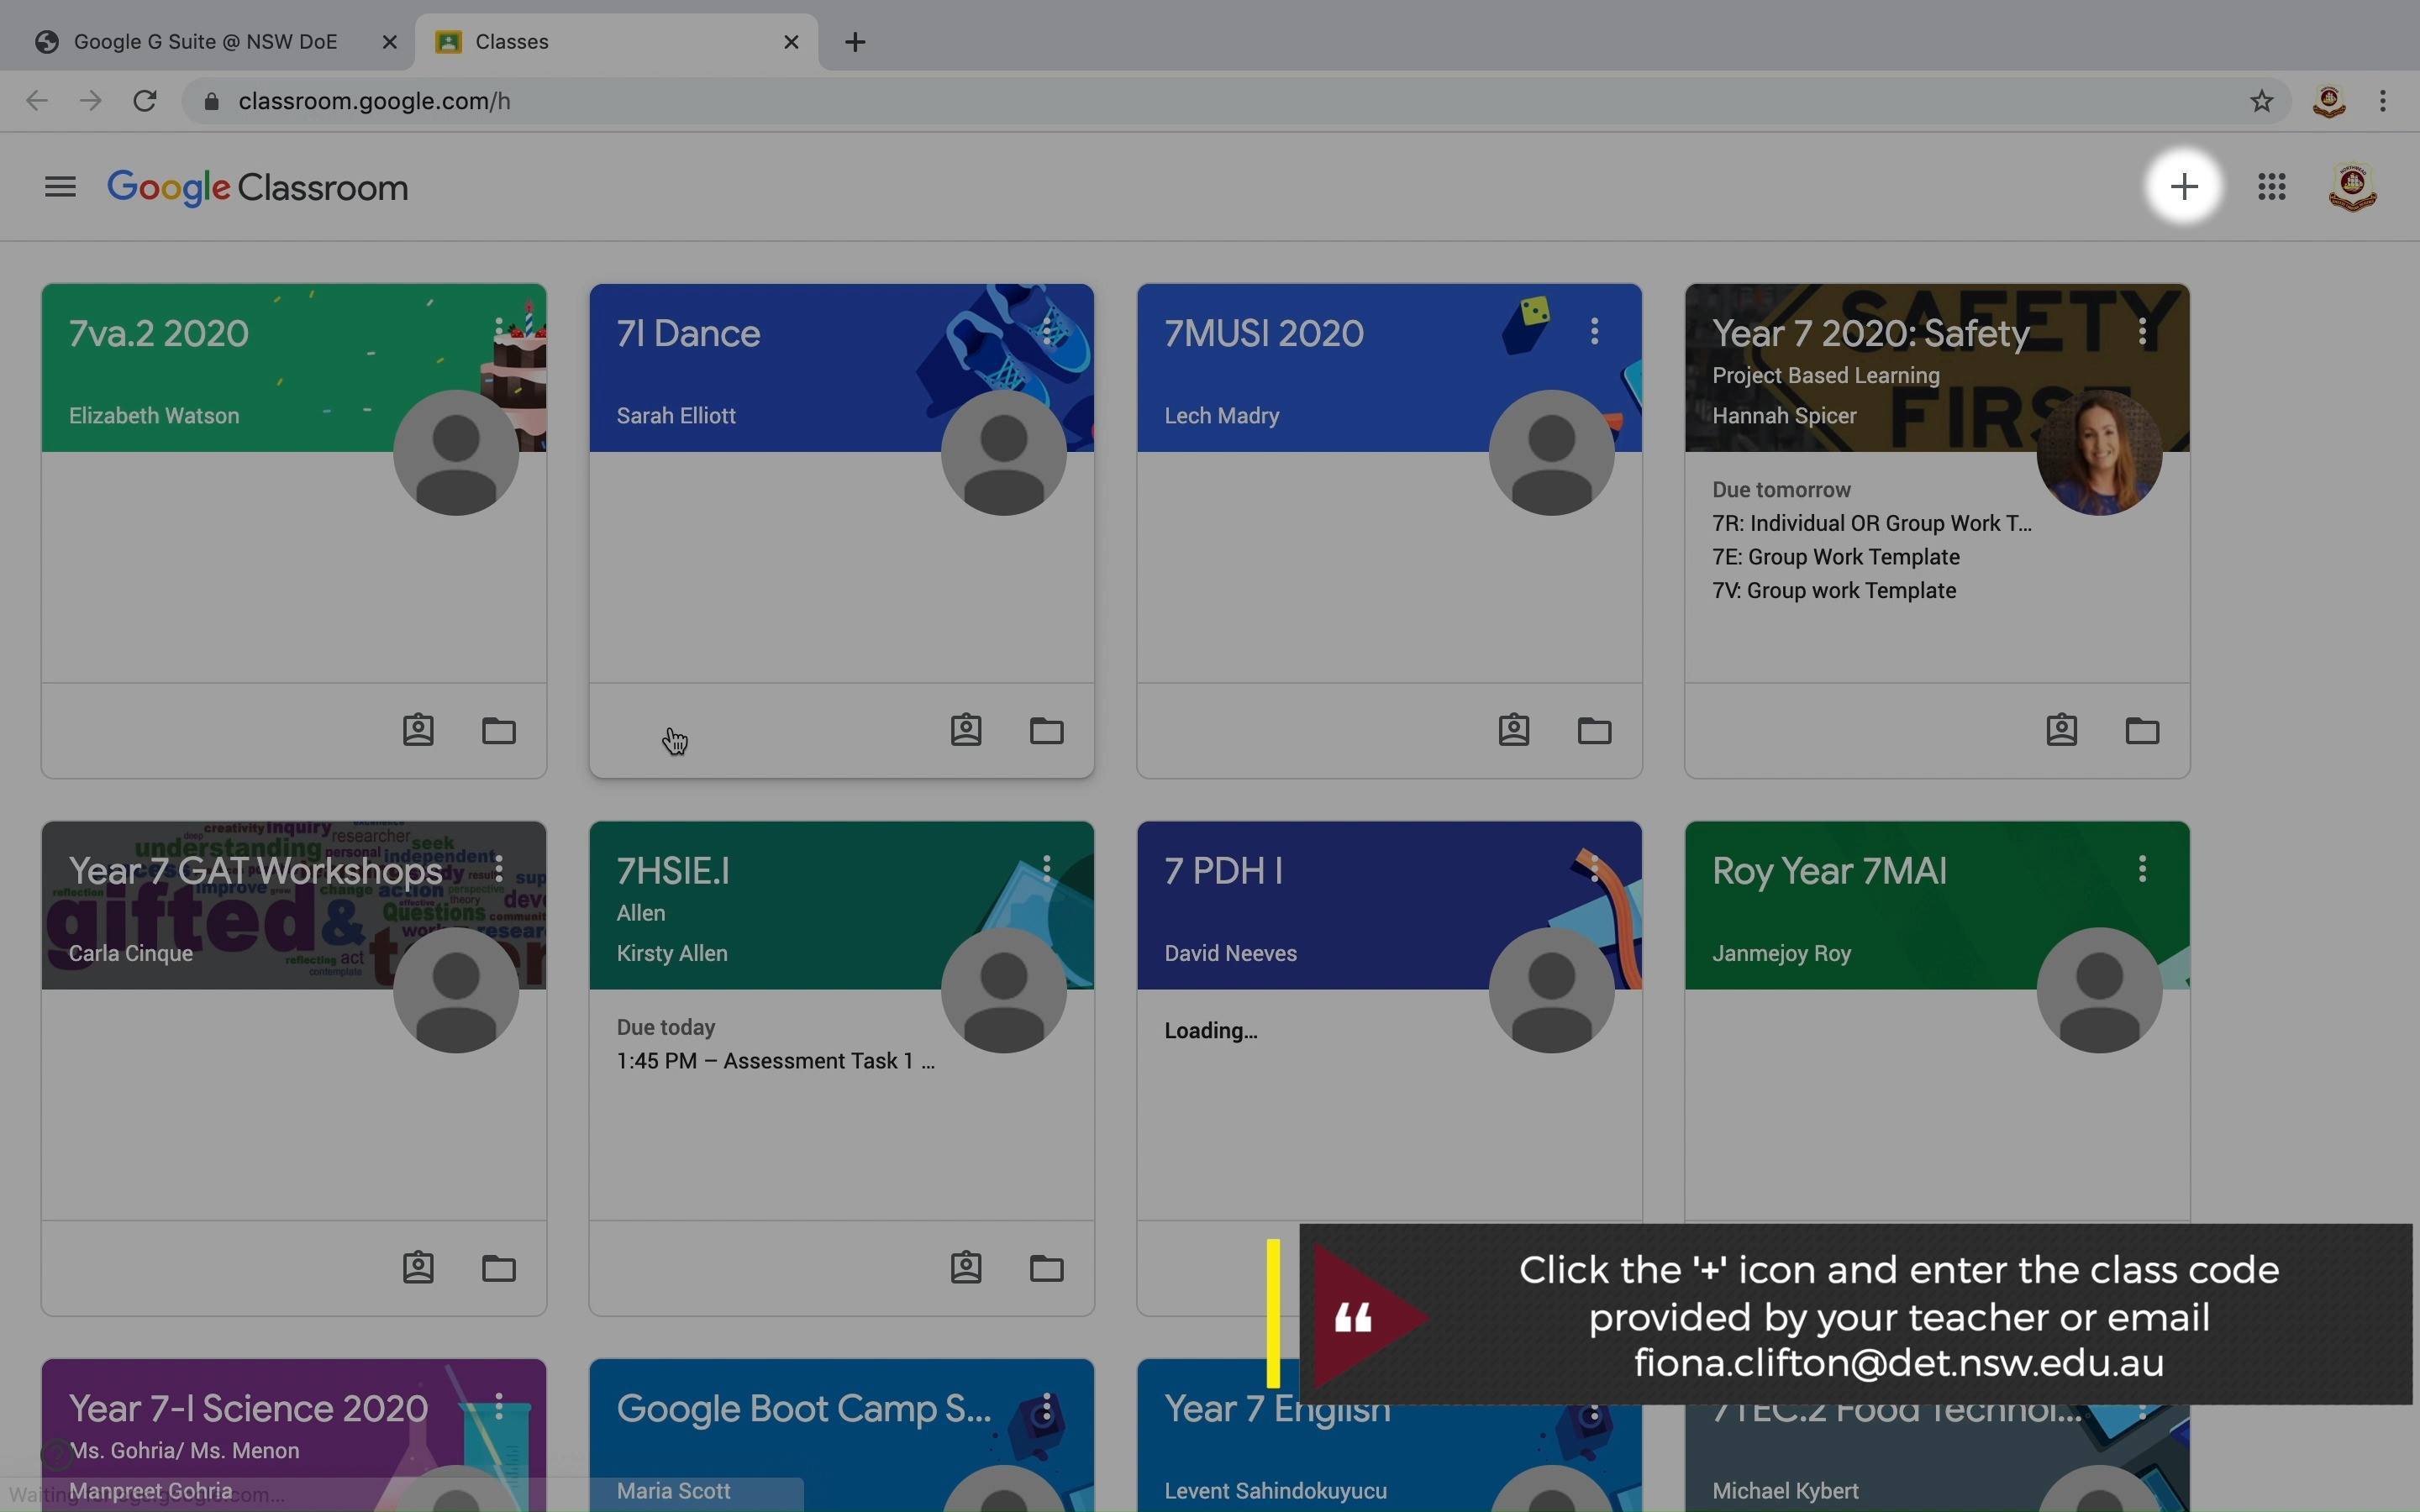Viewport: 2420px width, 1512px height.
Task: Click the Google Classroom logo
Action: (258, 188)
